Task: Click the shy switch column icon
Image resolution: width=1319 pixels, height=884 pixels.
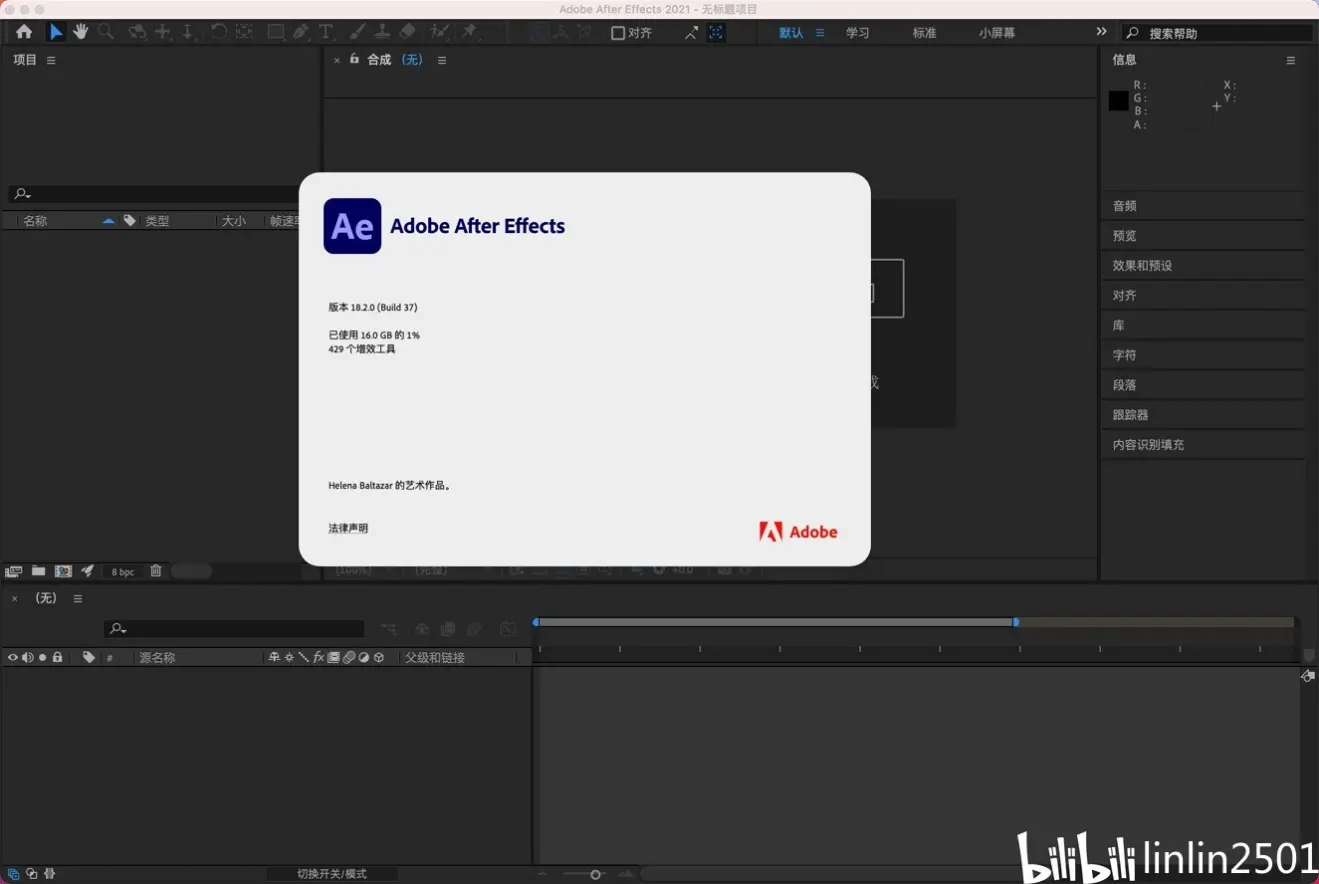Action: coord(274,657)
